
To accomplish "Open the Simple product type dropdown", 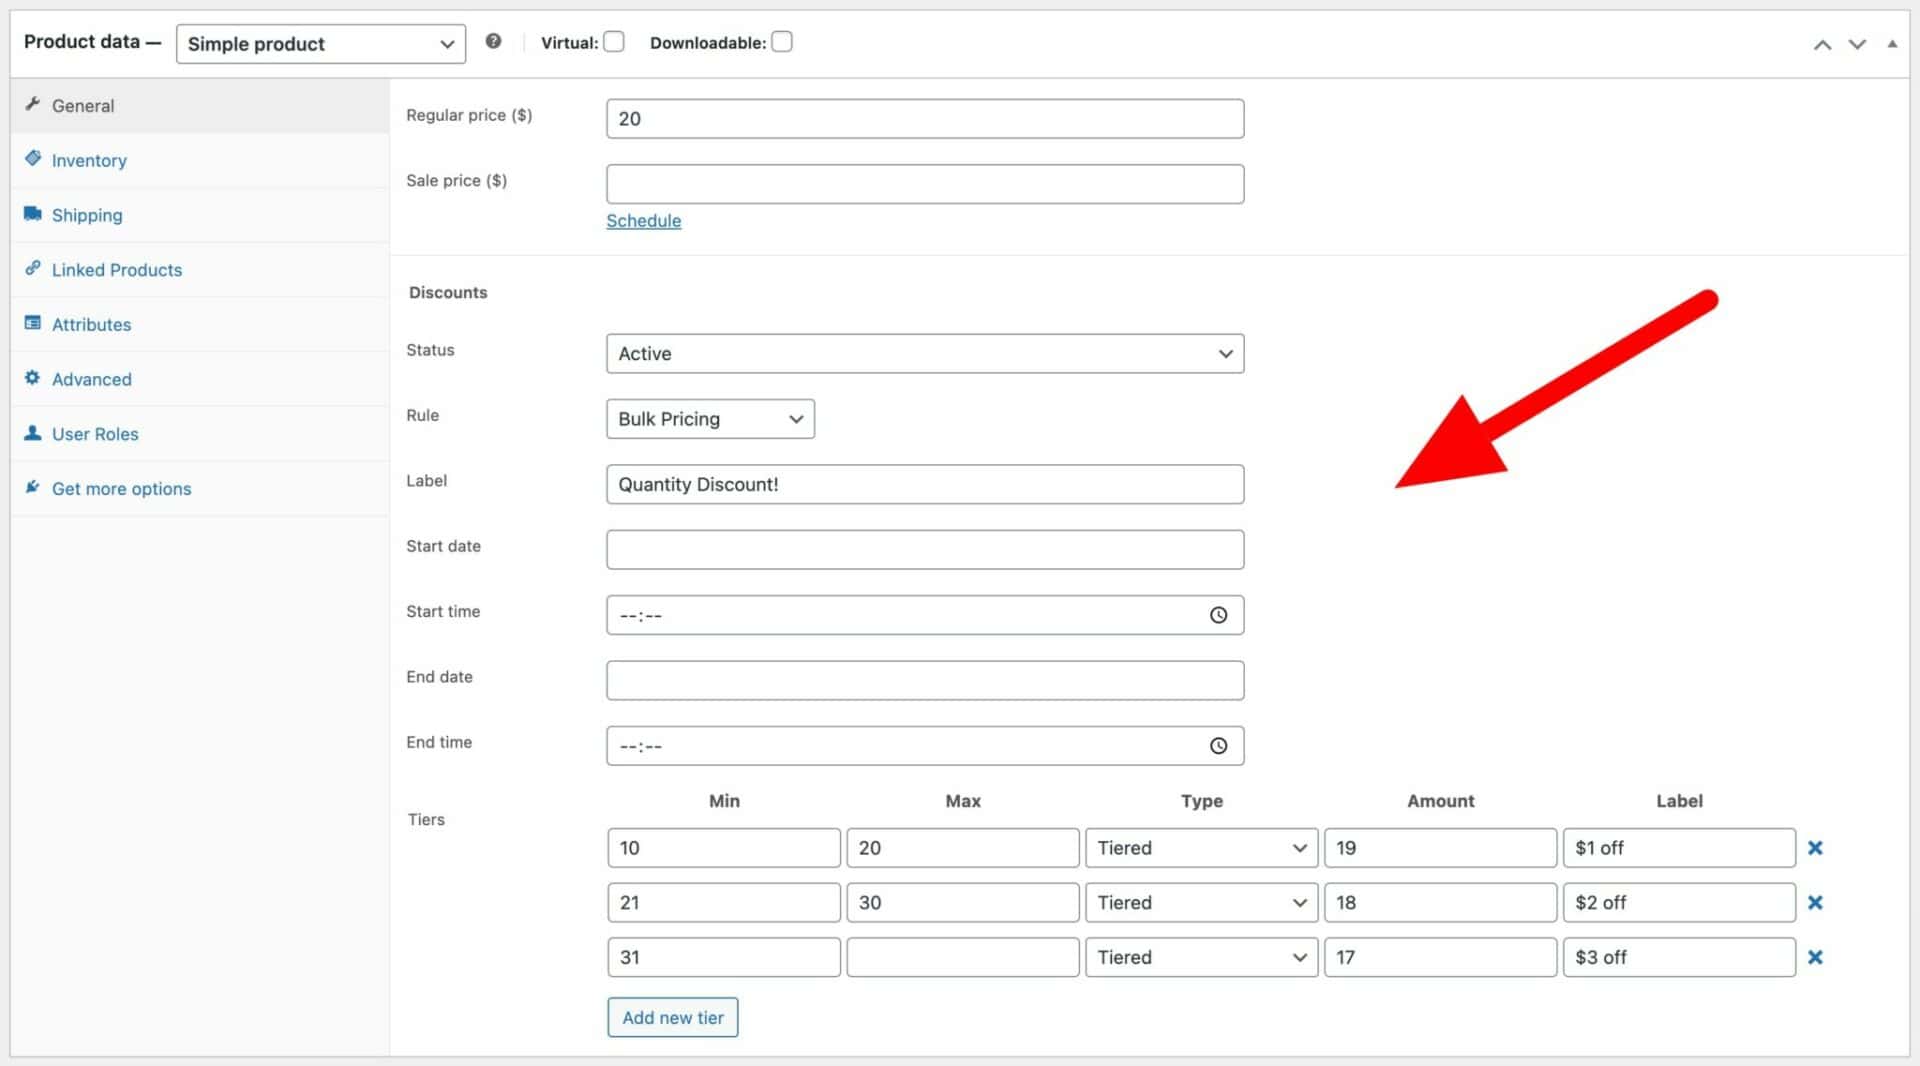I will click(x=321, y=44).
